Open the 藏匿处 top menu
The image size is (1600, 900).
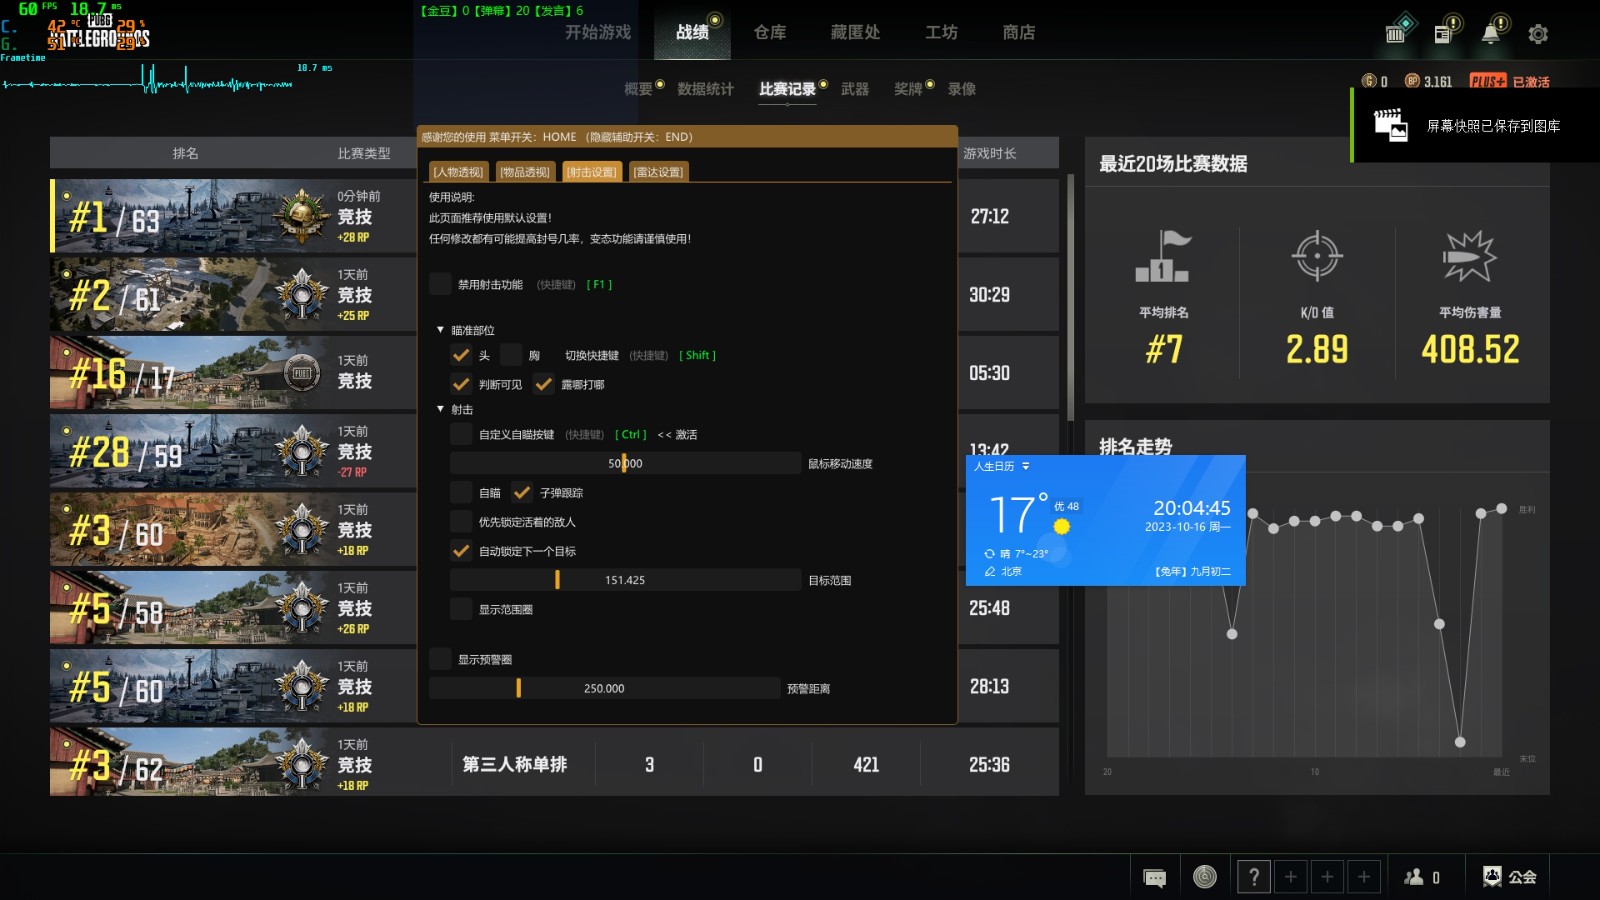[x=855, y=32]
